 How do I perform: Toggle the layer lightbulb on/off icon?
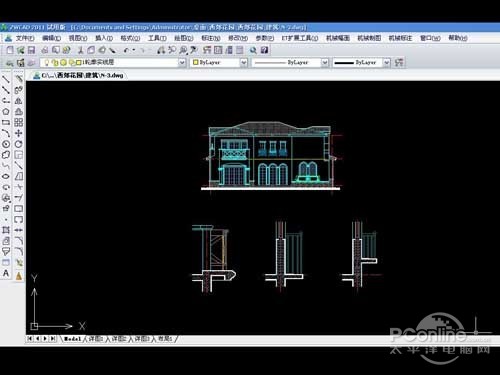point(47,62)
